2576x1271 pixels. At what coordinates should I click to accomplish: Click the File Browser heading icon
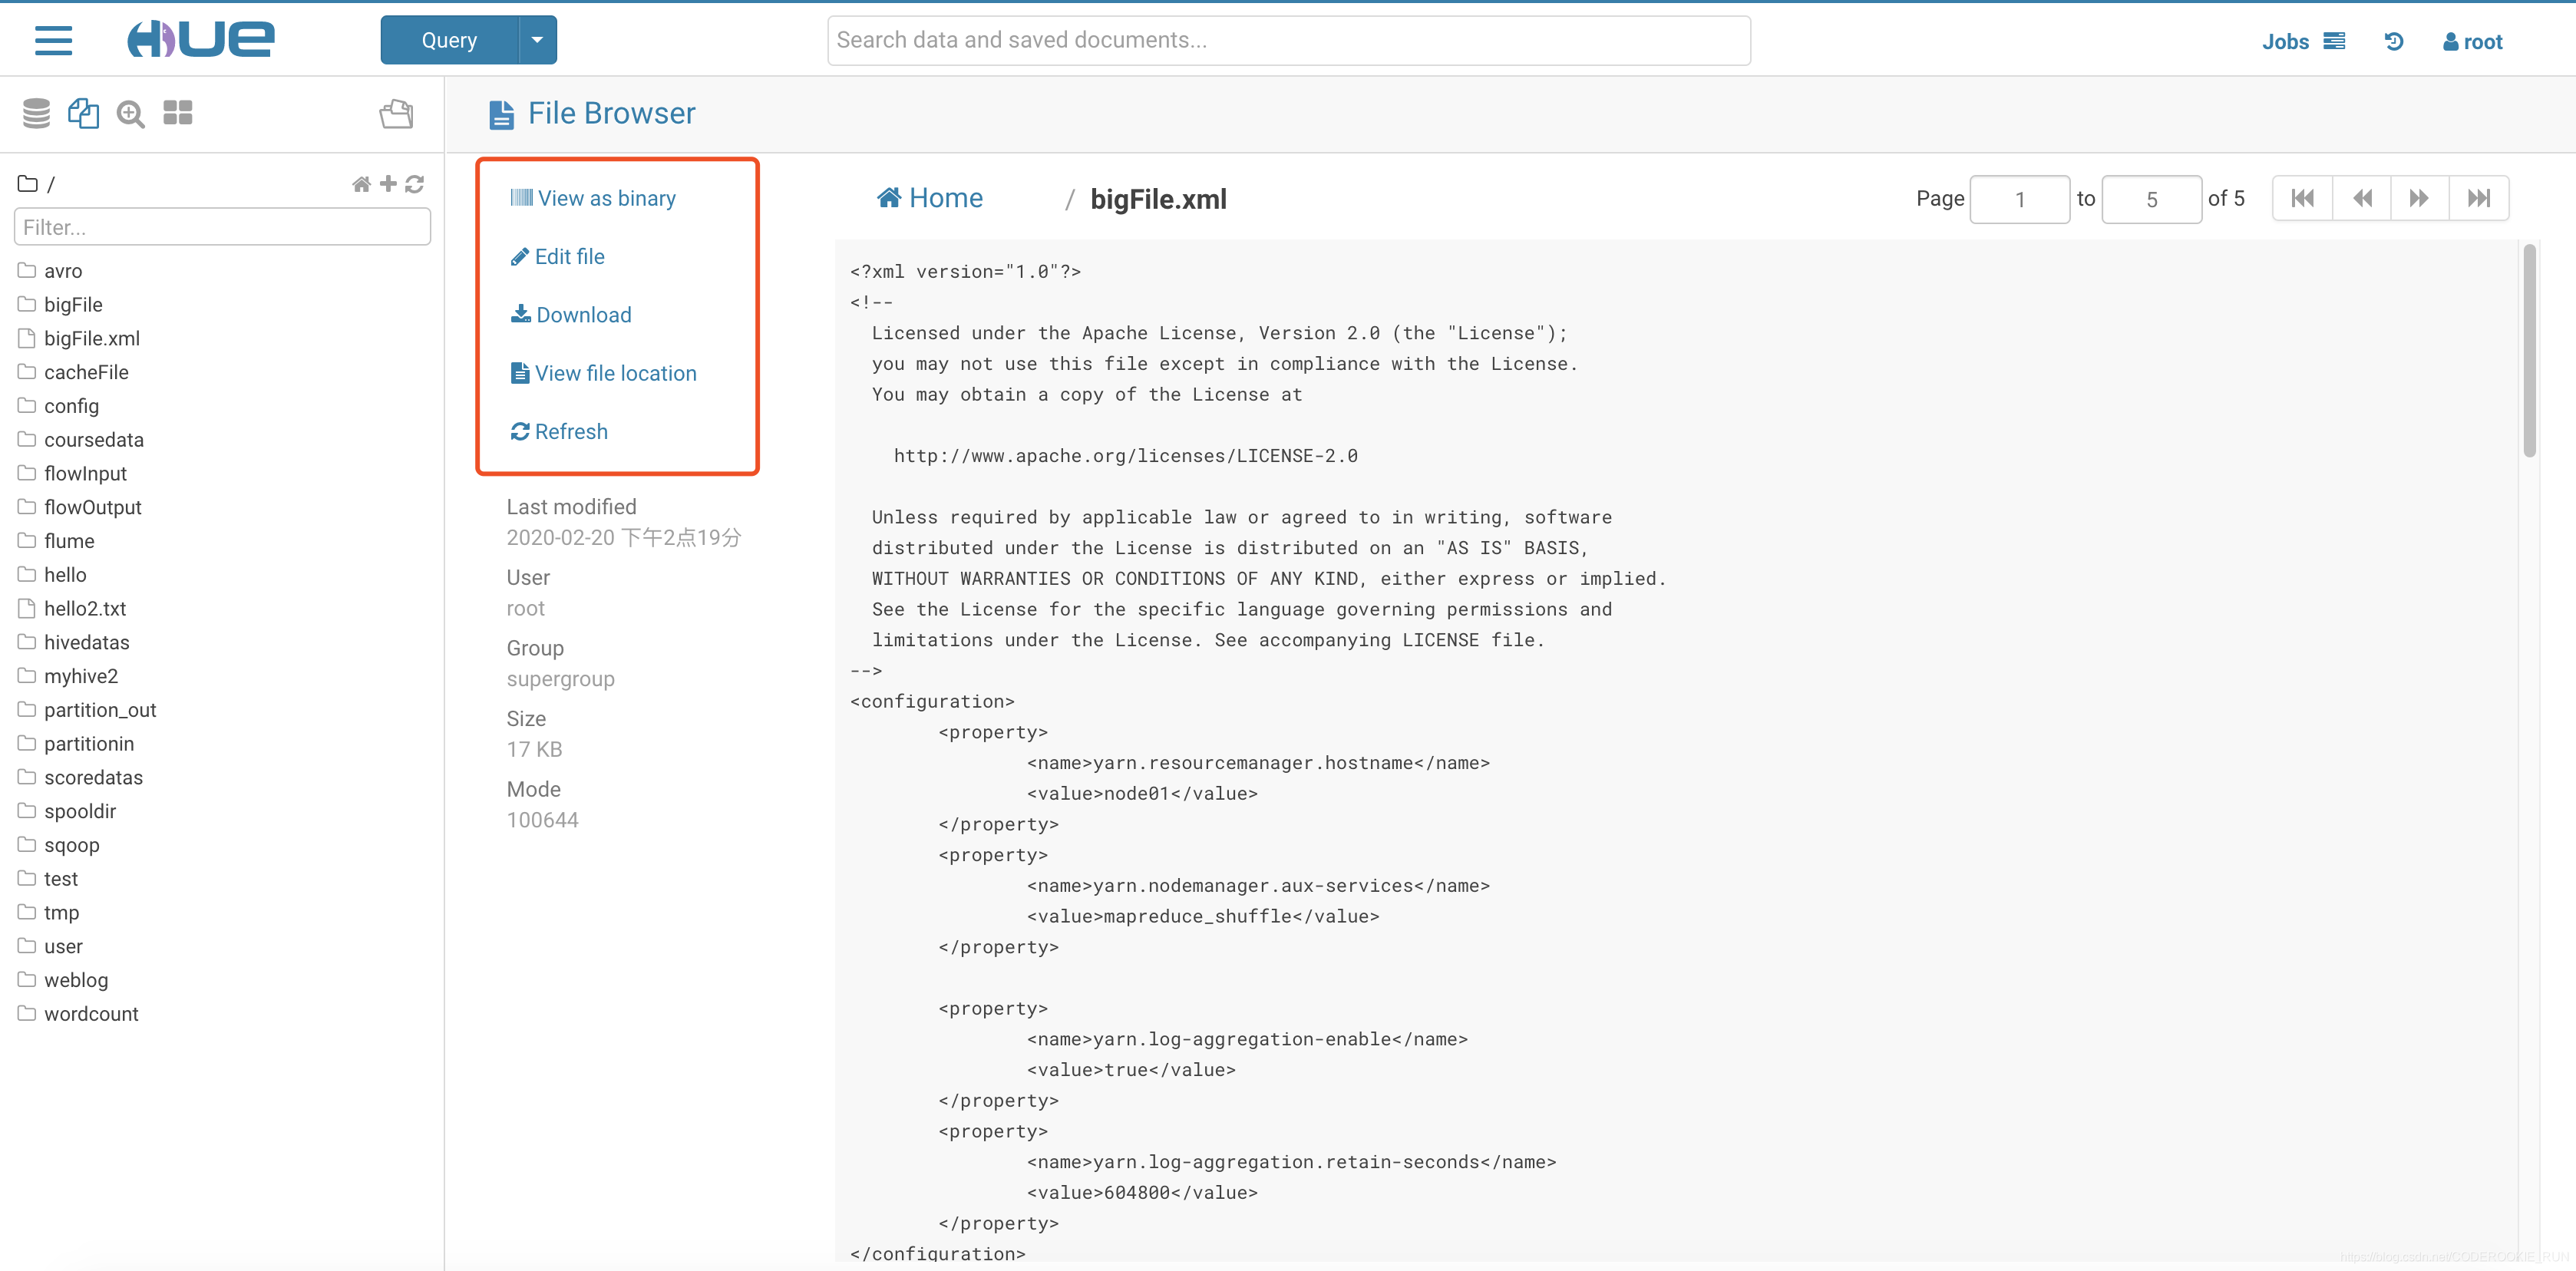click(502, 114)
